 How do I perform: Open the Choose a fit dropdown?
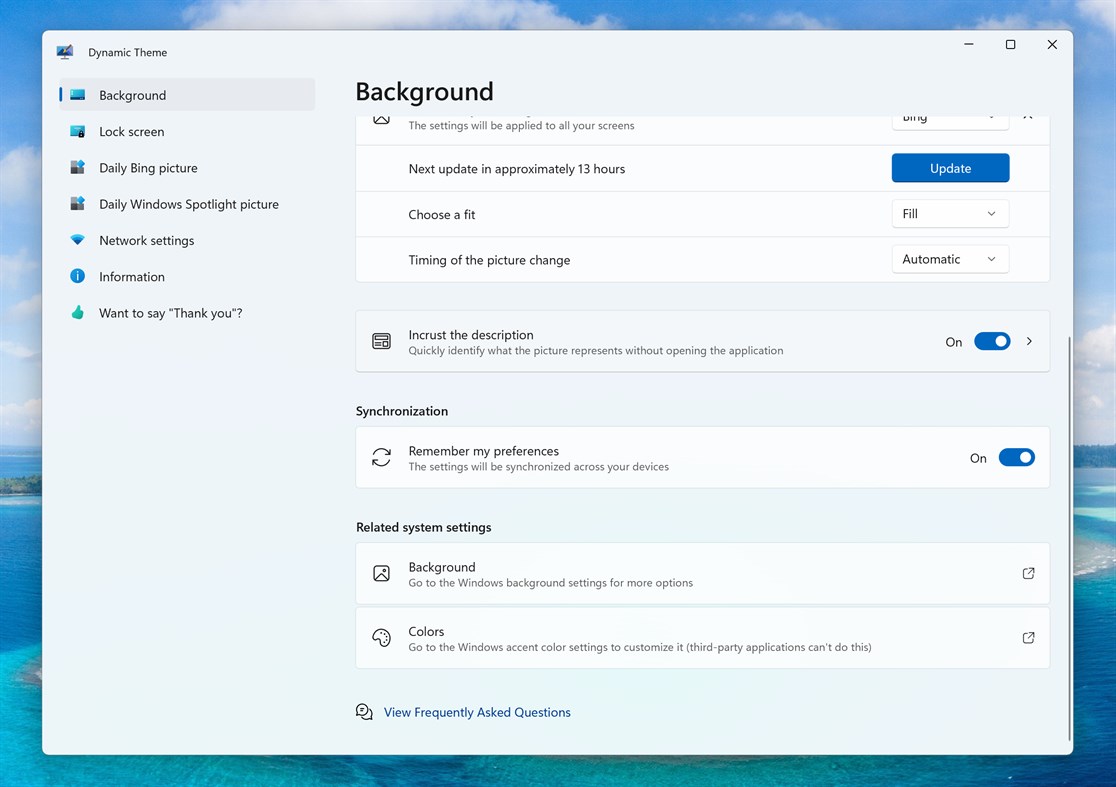click(x=950, y=213)
